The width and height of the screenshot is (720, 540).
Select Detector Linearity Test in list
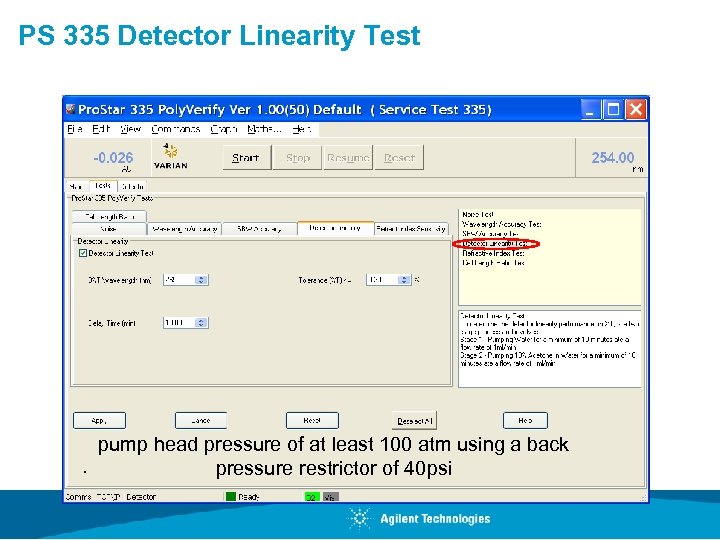tap(495, 243)
